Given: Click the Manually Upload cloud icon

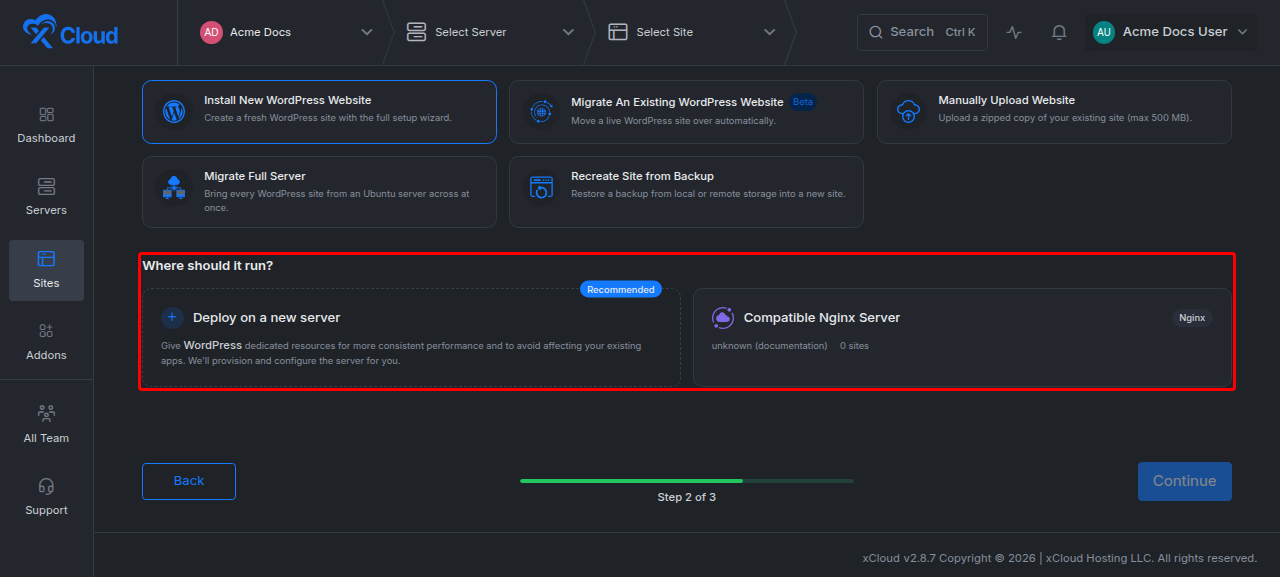Looking at the screenshot, I should click(x=908, y=111).
